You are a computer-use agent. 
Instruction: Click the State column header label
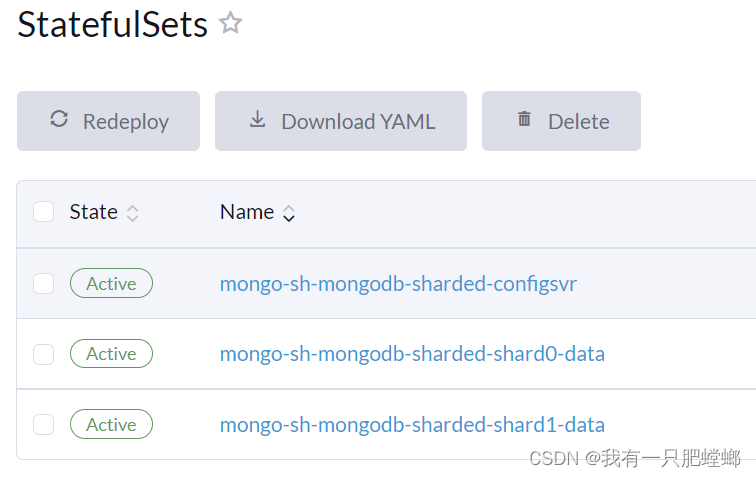[x=93, y=212]
